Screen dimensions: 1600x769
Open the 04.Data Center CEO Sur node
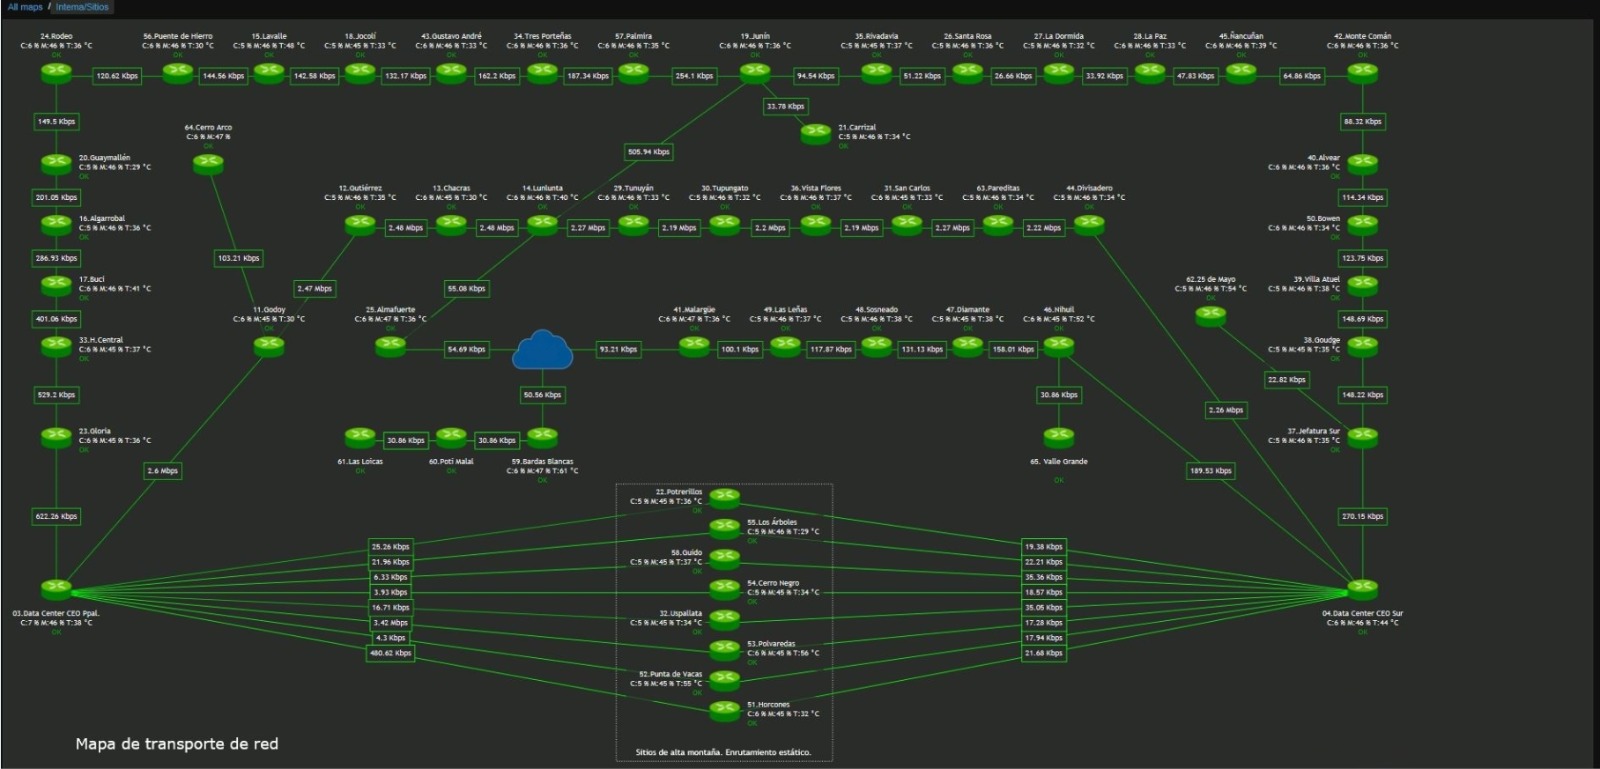coord(1362,589)
